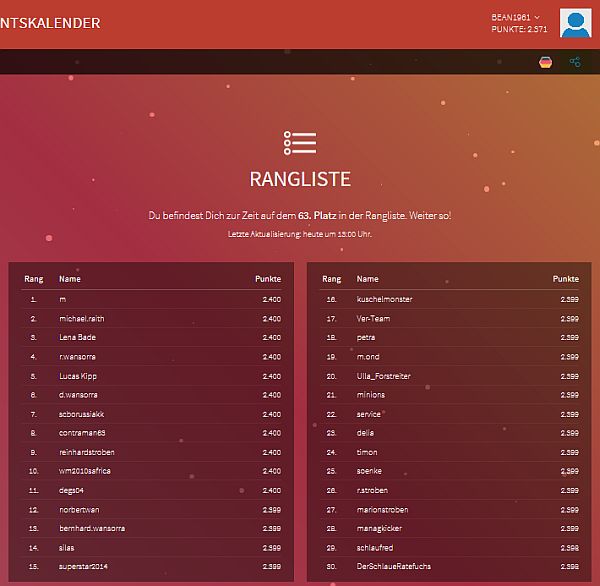This screenshot has height=586, width=600.
Task: Open the wm2010safrica entry at rank 10
Action: [85, 471]
